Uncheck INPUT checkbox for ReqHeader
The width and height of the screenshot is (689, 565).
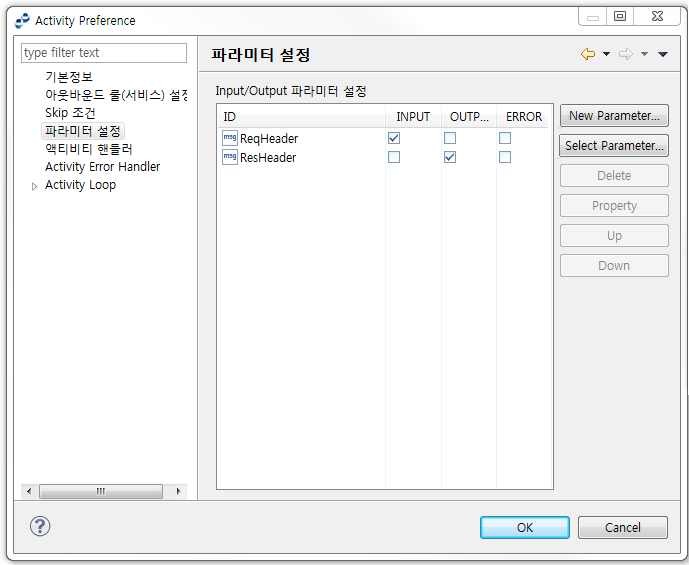click(x=394, y=138)
